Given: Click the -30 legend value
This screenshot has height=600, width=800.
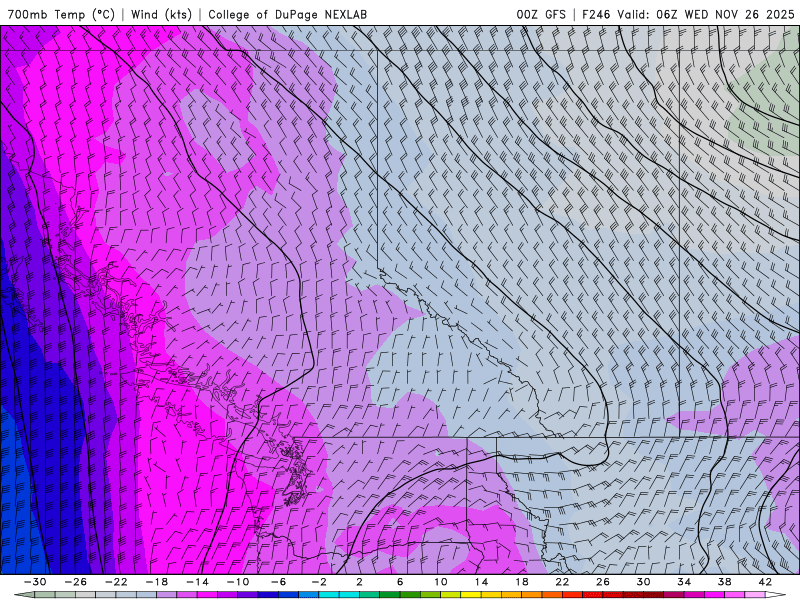Looking at the screenshot, I should (x=35, y=582).
